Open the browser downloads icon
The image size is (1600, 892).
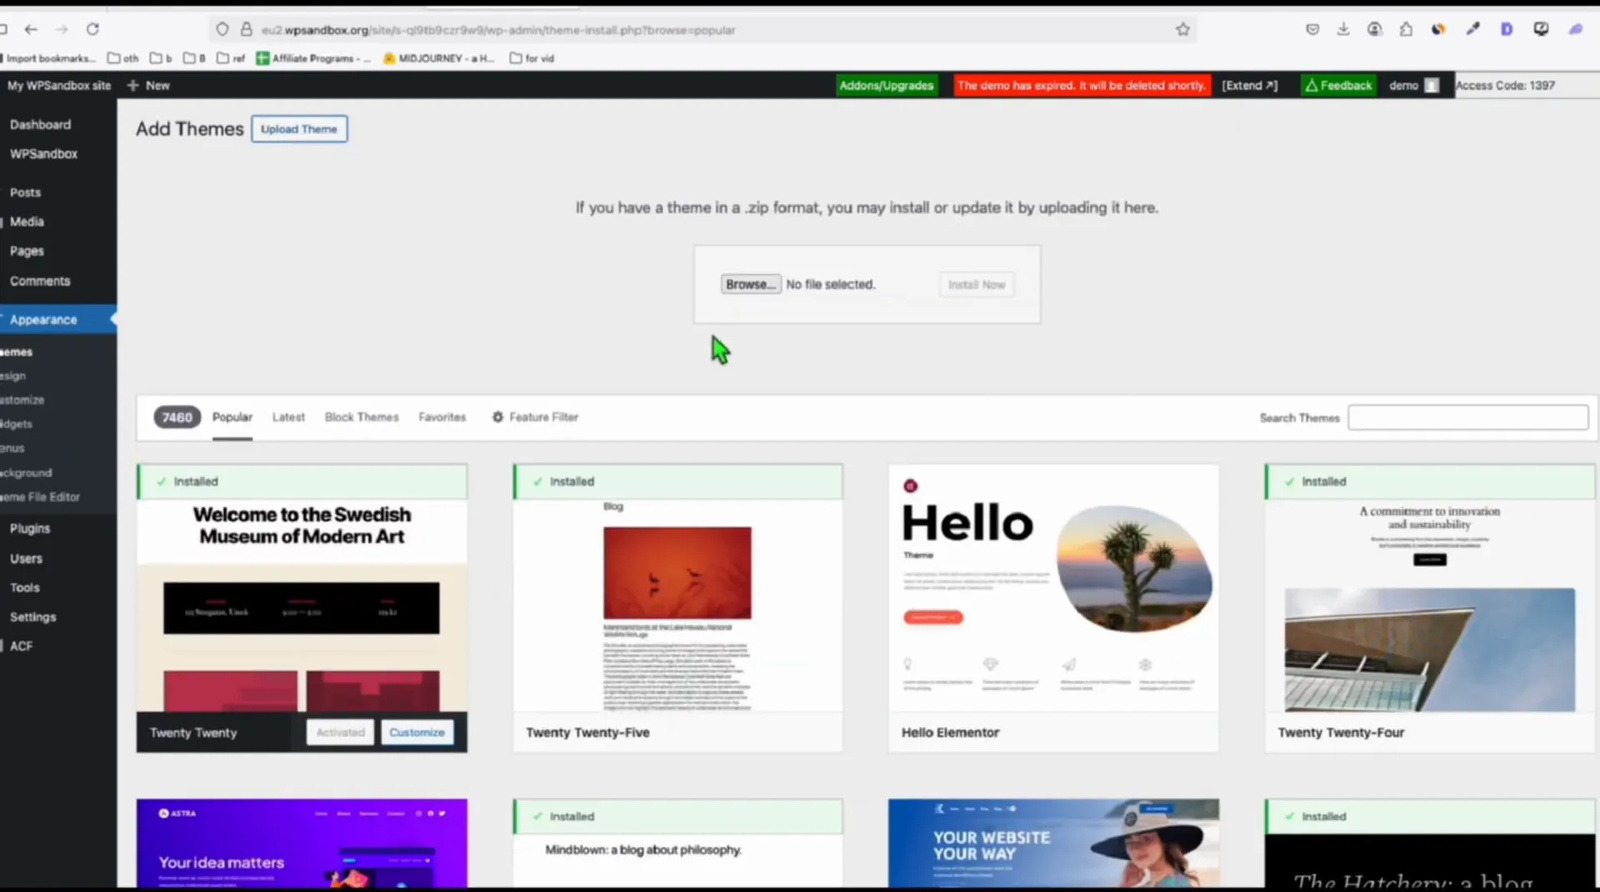(1343, 30)
